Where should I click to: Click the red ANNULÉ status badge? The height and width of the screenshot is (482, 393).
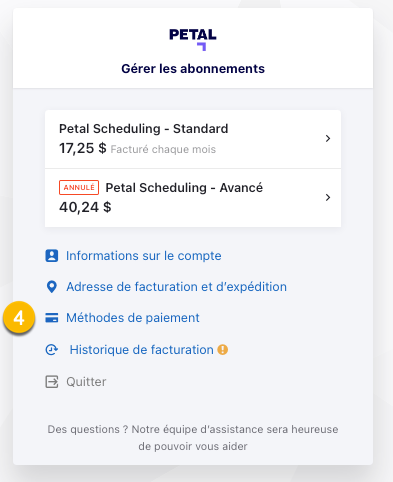pyautogui.click(x=79, y=187)
